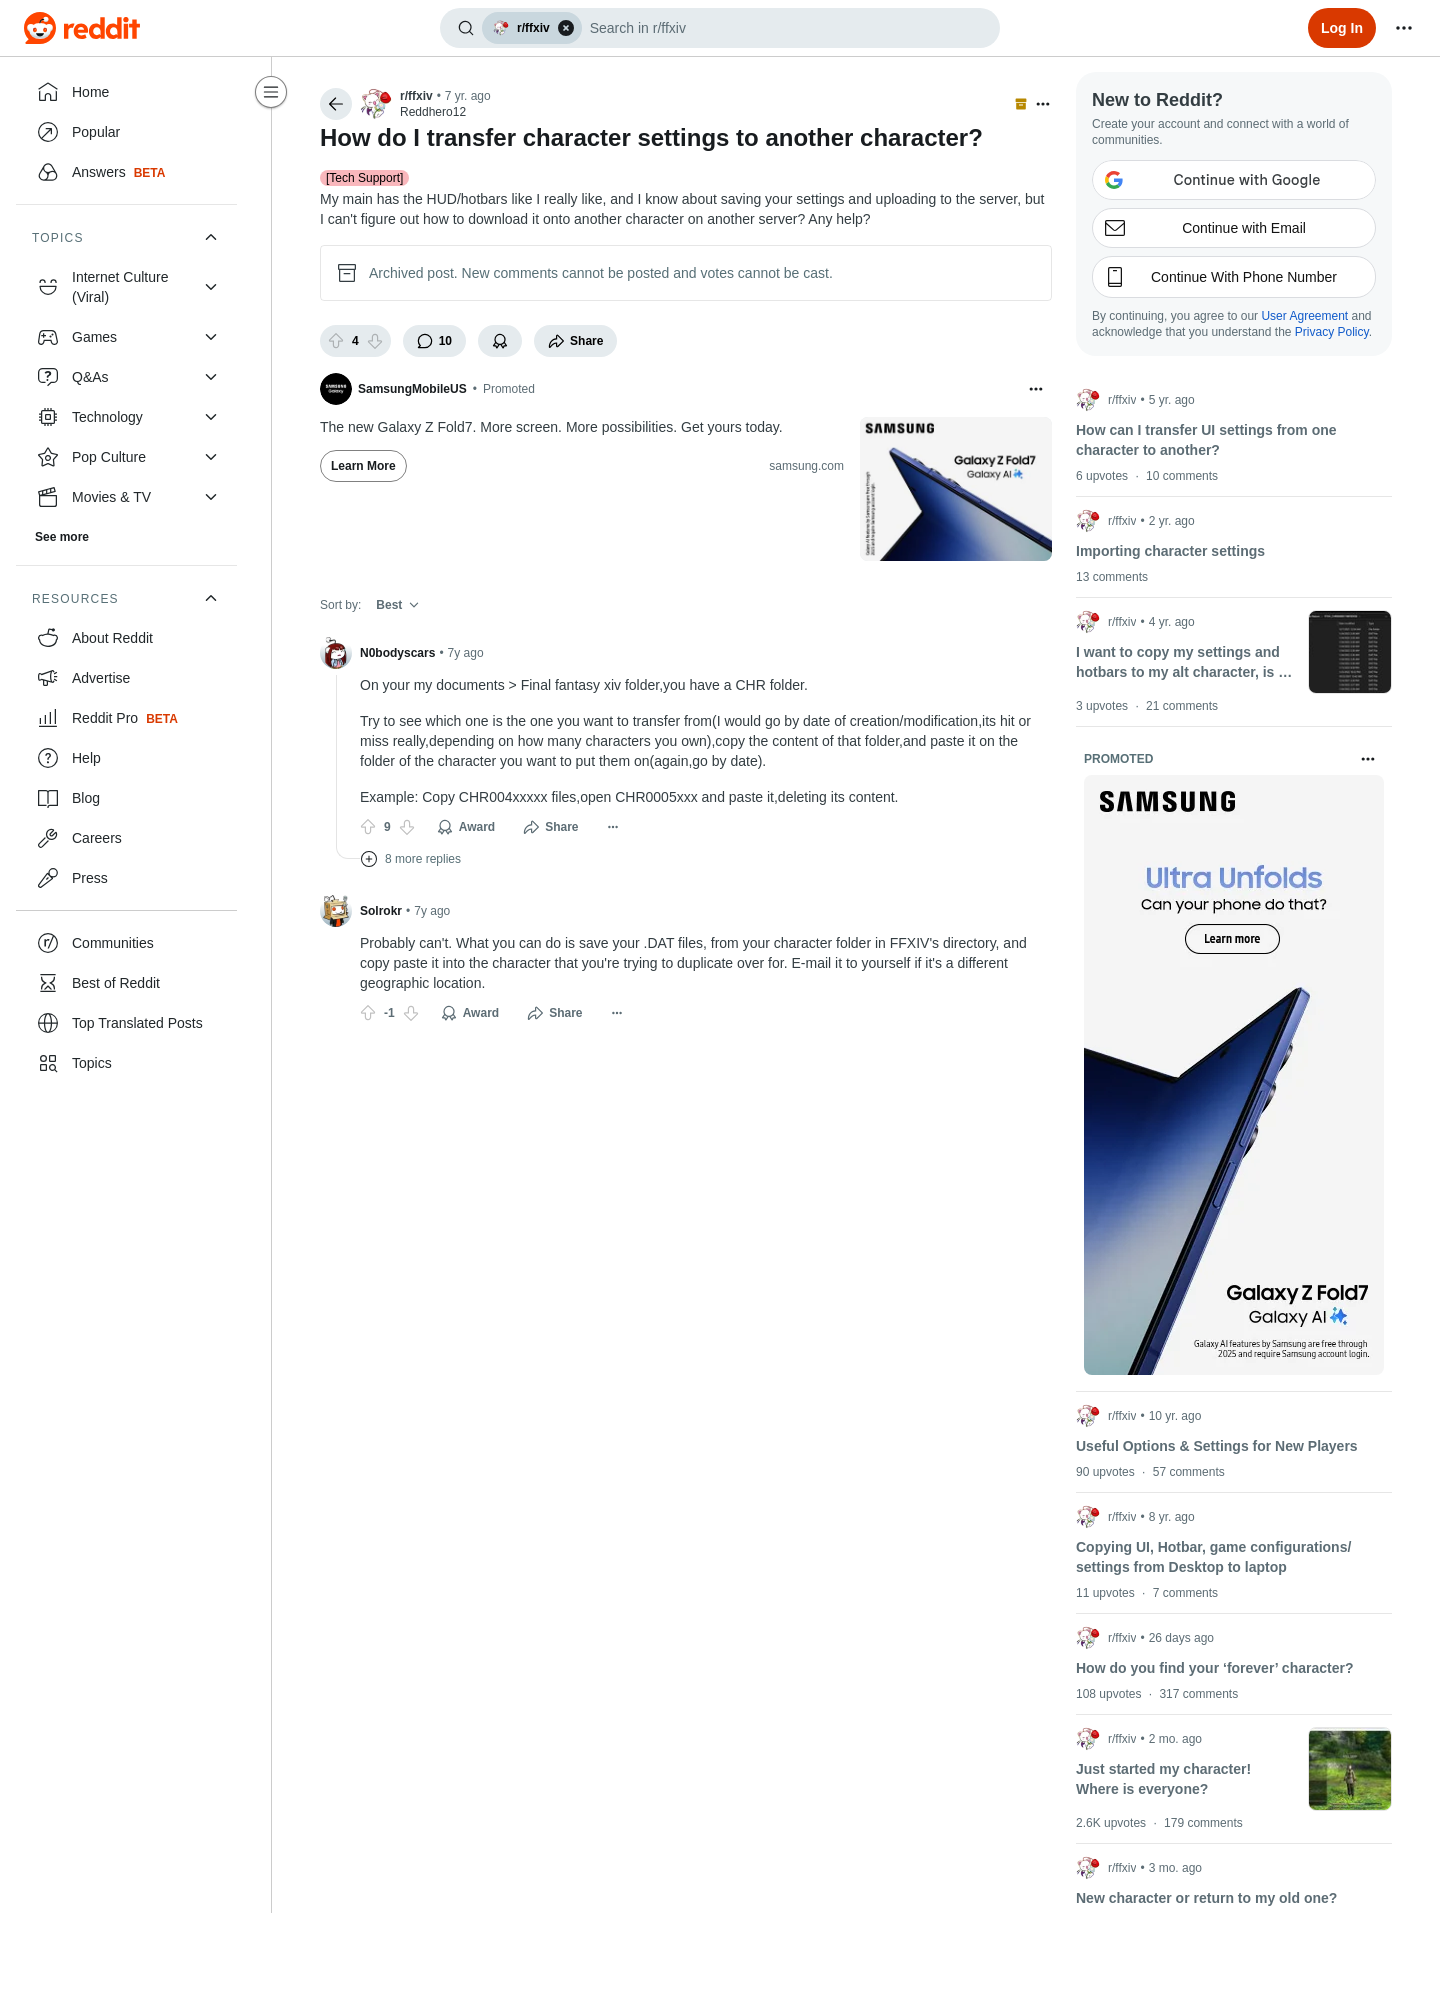
Task: Open the Sort by Best dropdown
Action: (x=397, y=605)
